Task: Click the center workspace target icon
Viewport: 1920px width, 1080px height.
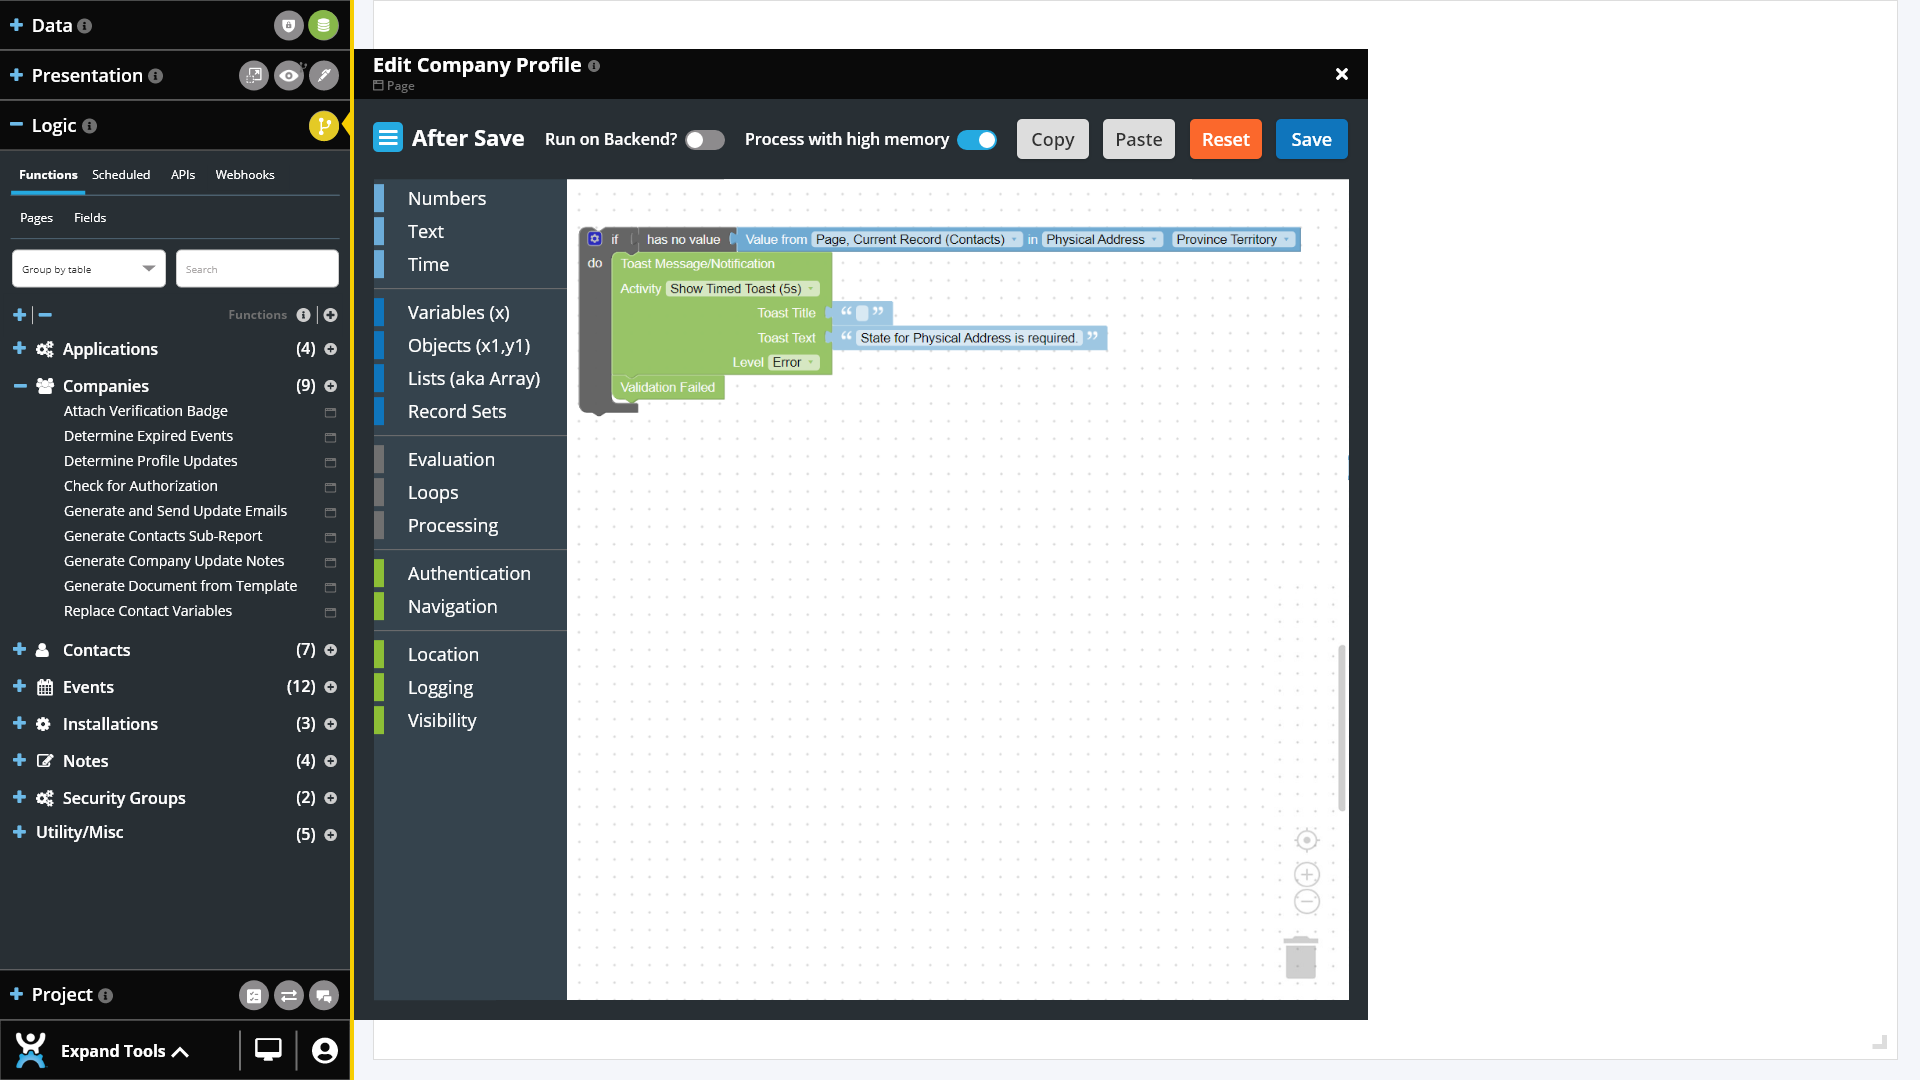Action: (x=1306, y=840)
